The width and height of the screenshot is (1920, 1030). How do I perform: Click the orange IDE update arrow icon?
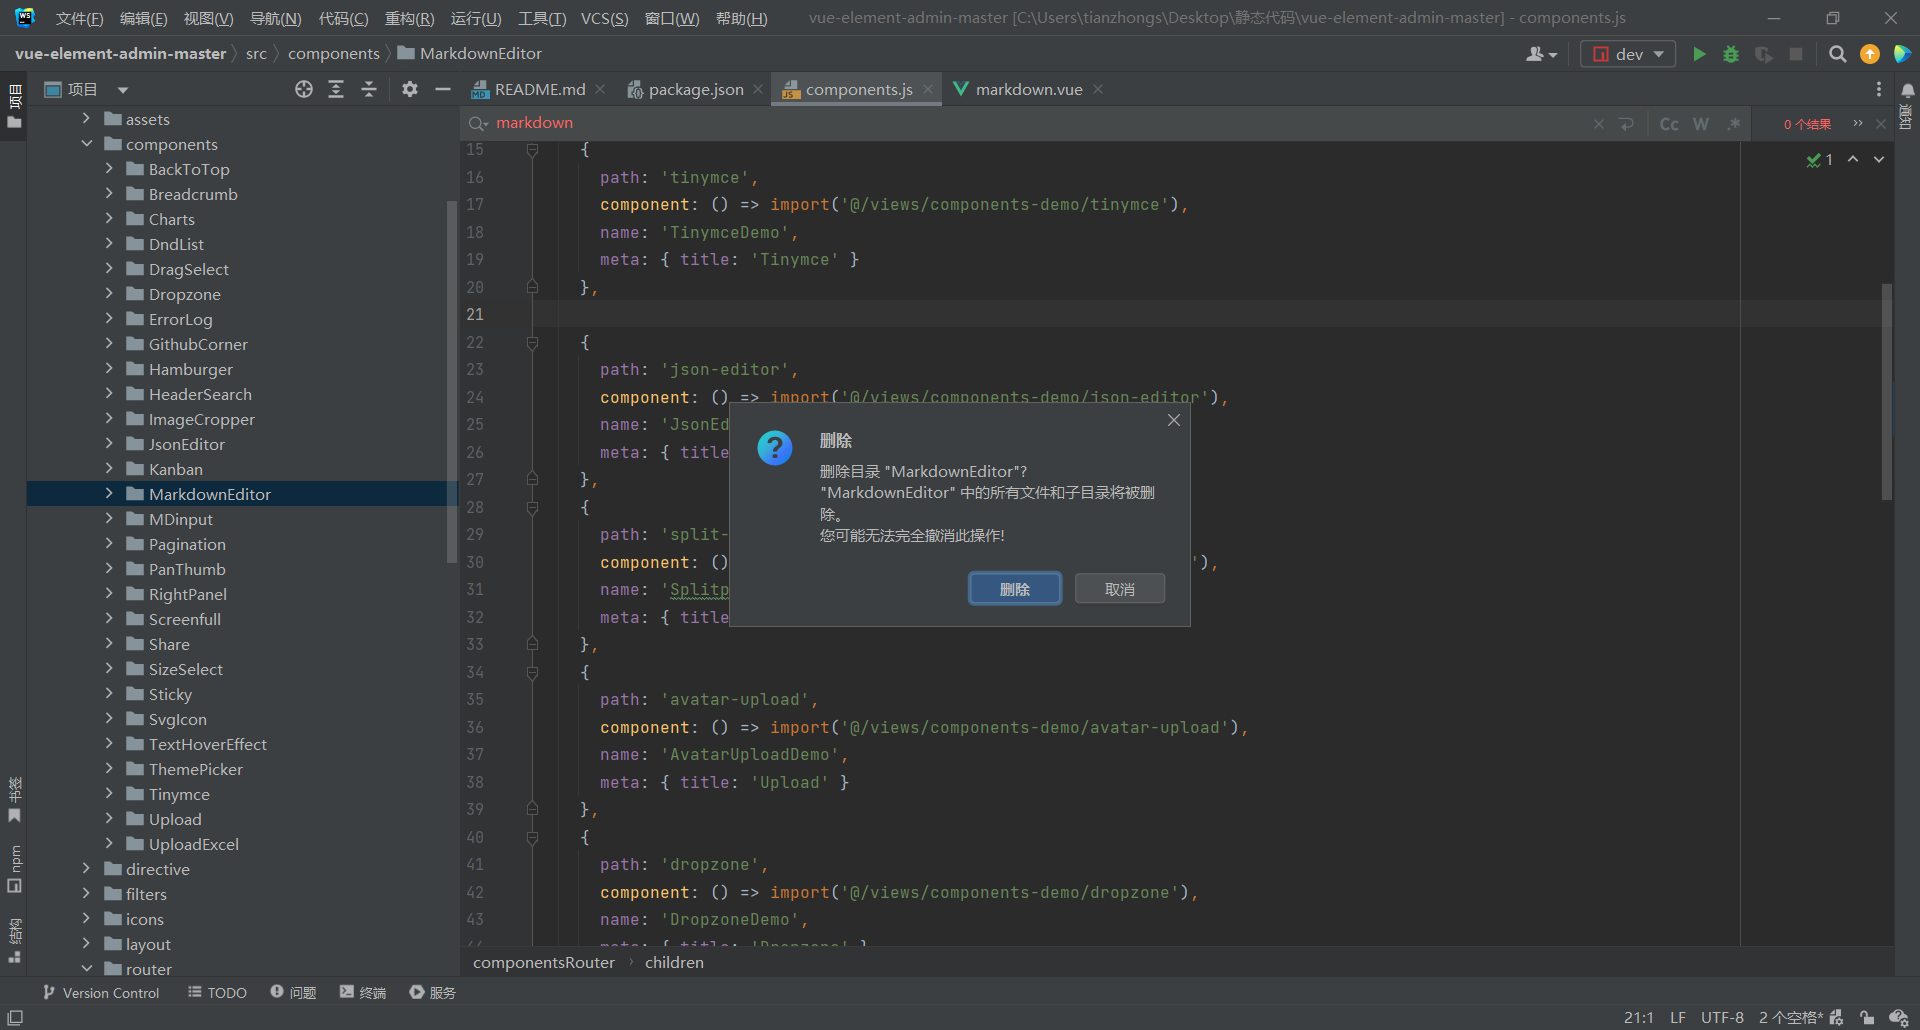click(x=1869, y=54)
